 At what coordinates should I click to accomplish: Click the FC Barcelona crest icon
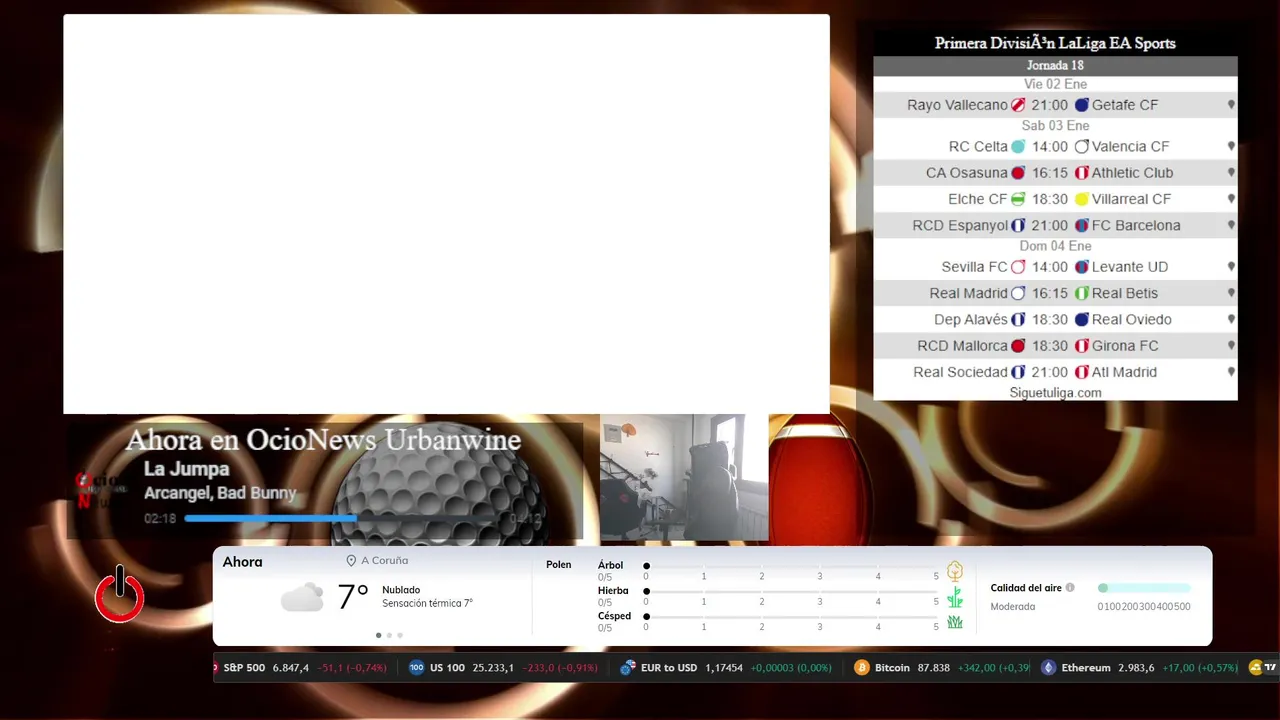tap(1082, 225)
